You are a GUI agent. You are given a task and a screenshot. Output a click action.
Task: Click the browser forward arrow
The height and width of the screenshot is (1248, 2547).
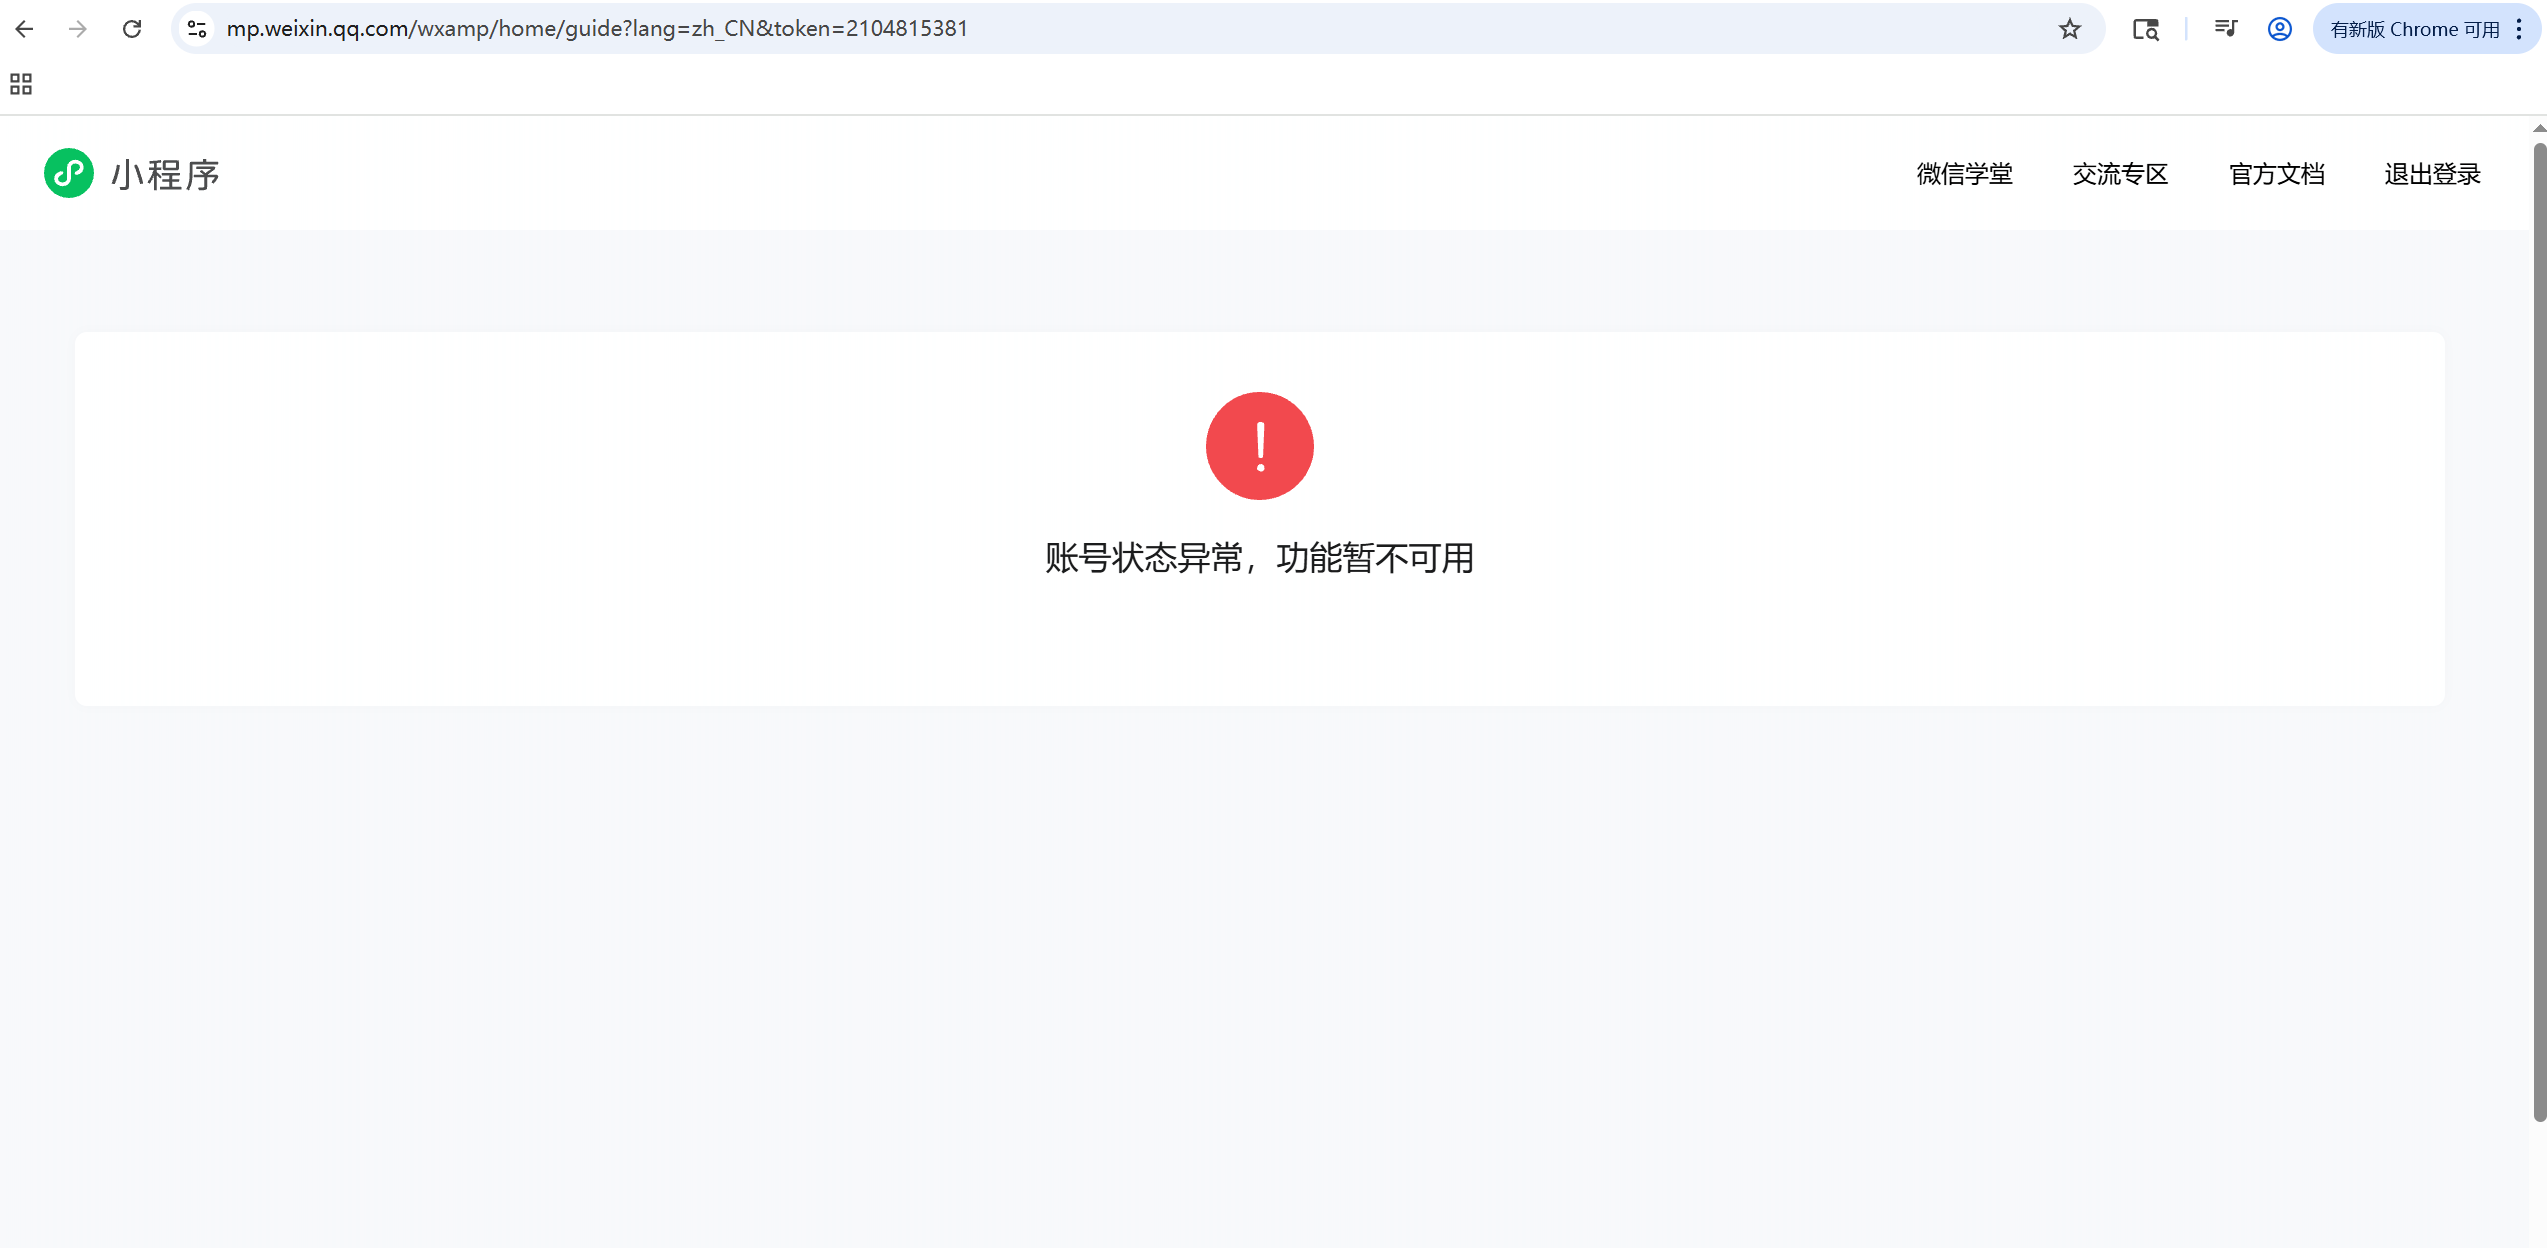click(78, 29)
